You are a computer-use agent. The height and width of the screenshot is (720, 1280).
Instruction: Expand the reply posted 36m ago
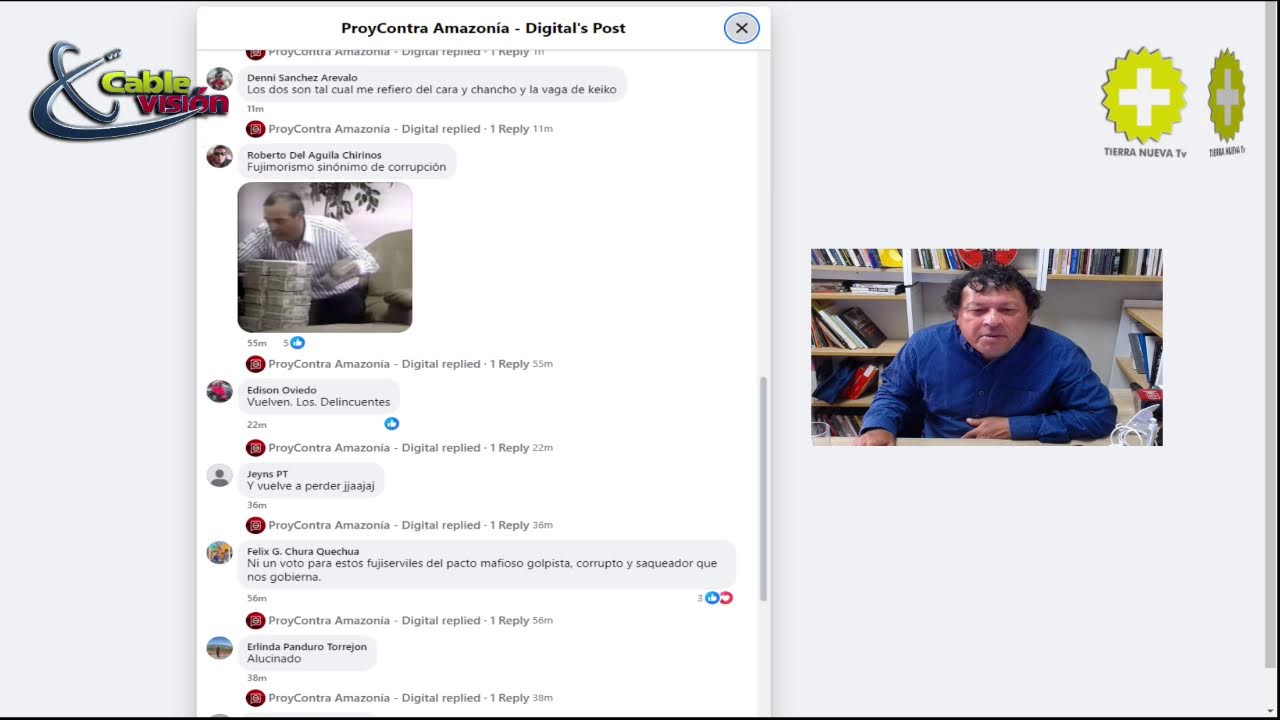point(399,525)
